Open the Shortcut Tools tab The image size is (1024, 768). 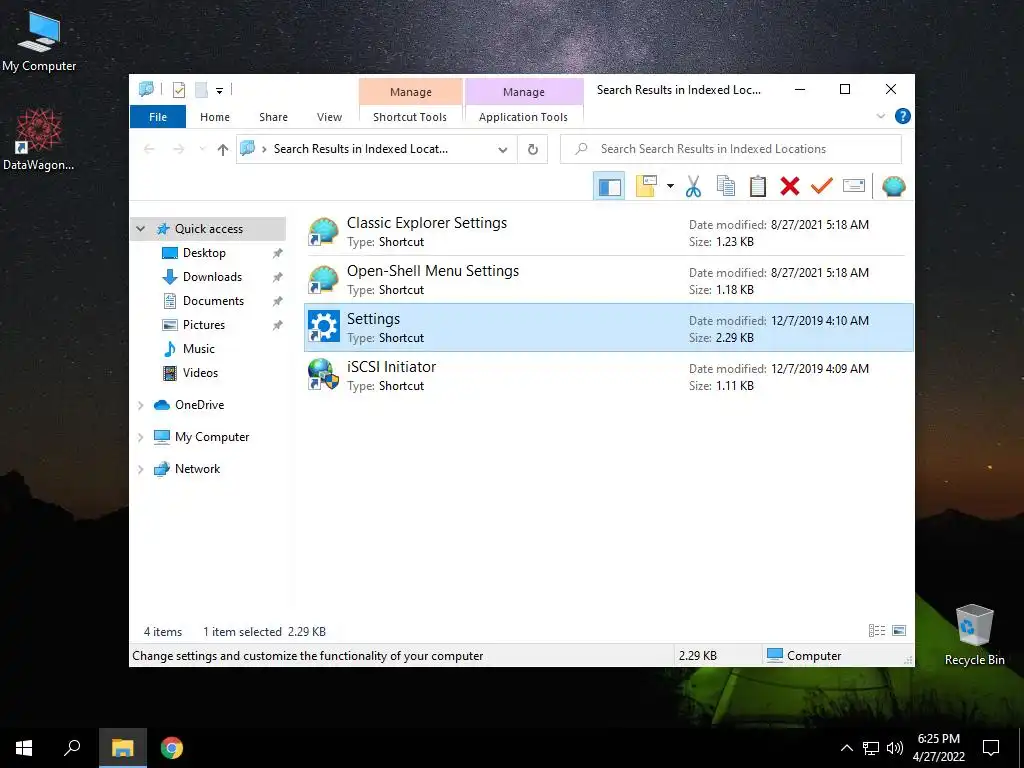pos(410,117)
